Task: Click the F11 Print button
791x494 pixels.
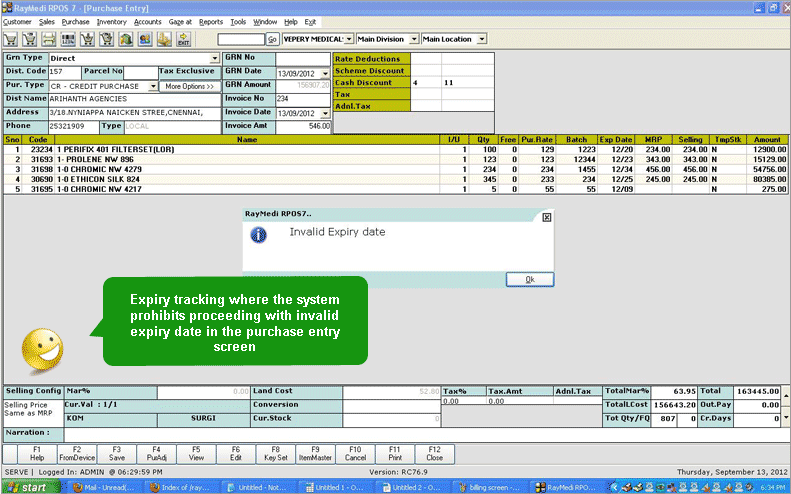Action: pos(395,454)
